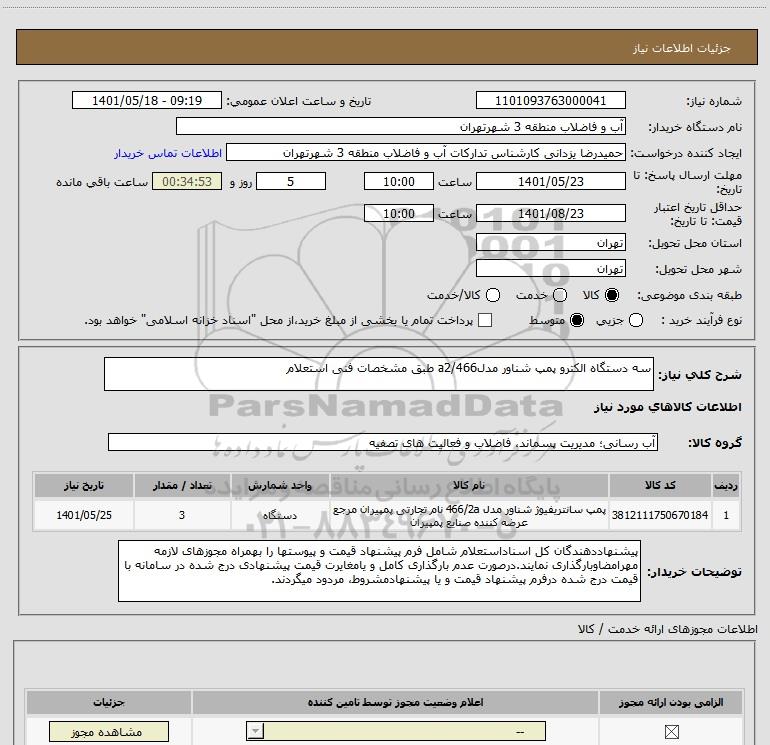The width and height of the screenshot is (770, 745).
Task: Click remaining days field showing 5
Action: pos(291,181)
